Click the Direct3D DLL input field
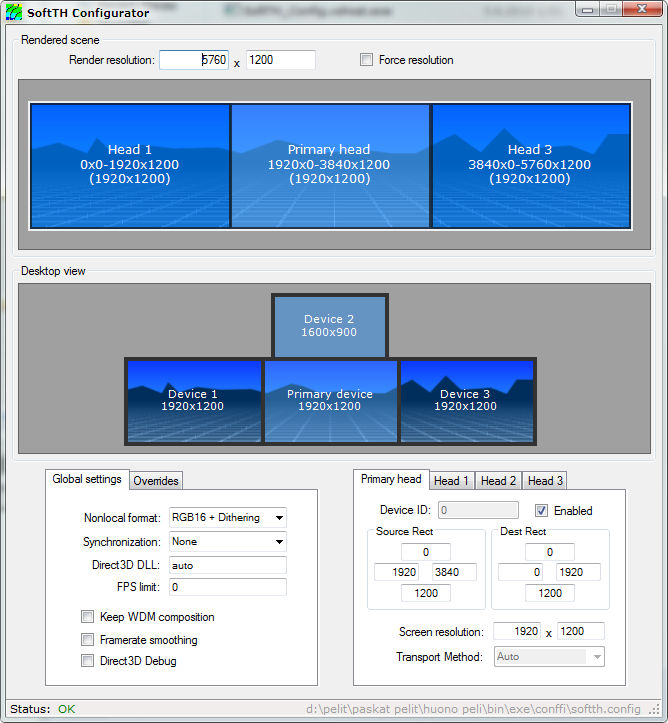 pos(228,565)
